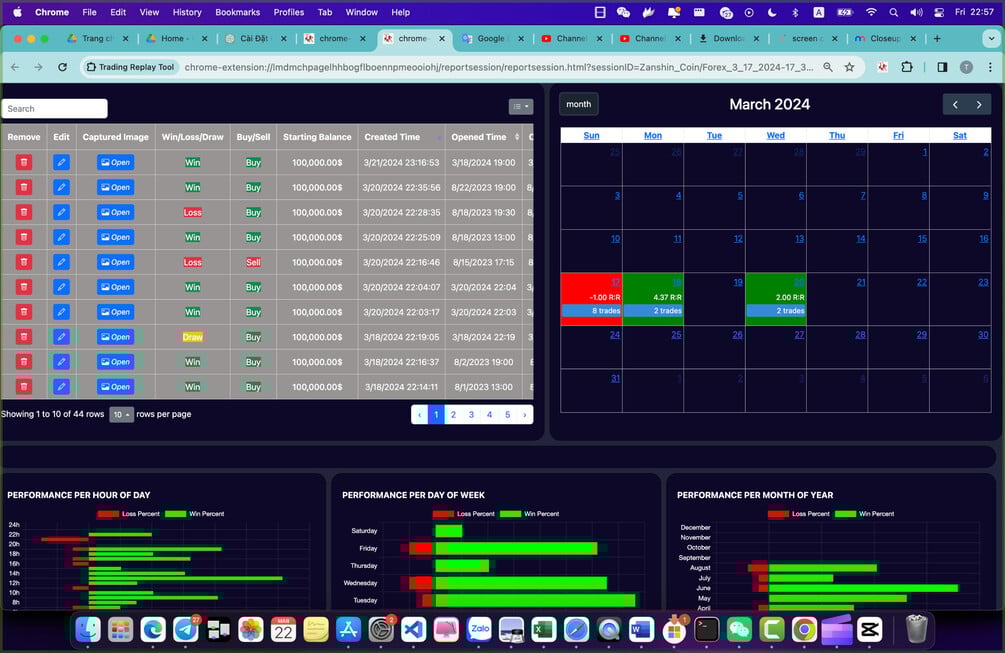
Task: Bookmark this page with star icon
Action: [x=849, y=67]
